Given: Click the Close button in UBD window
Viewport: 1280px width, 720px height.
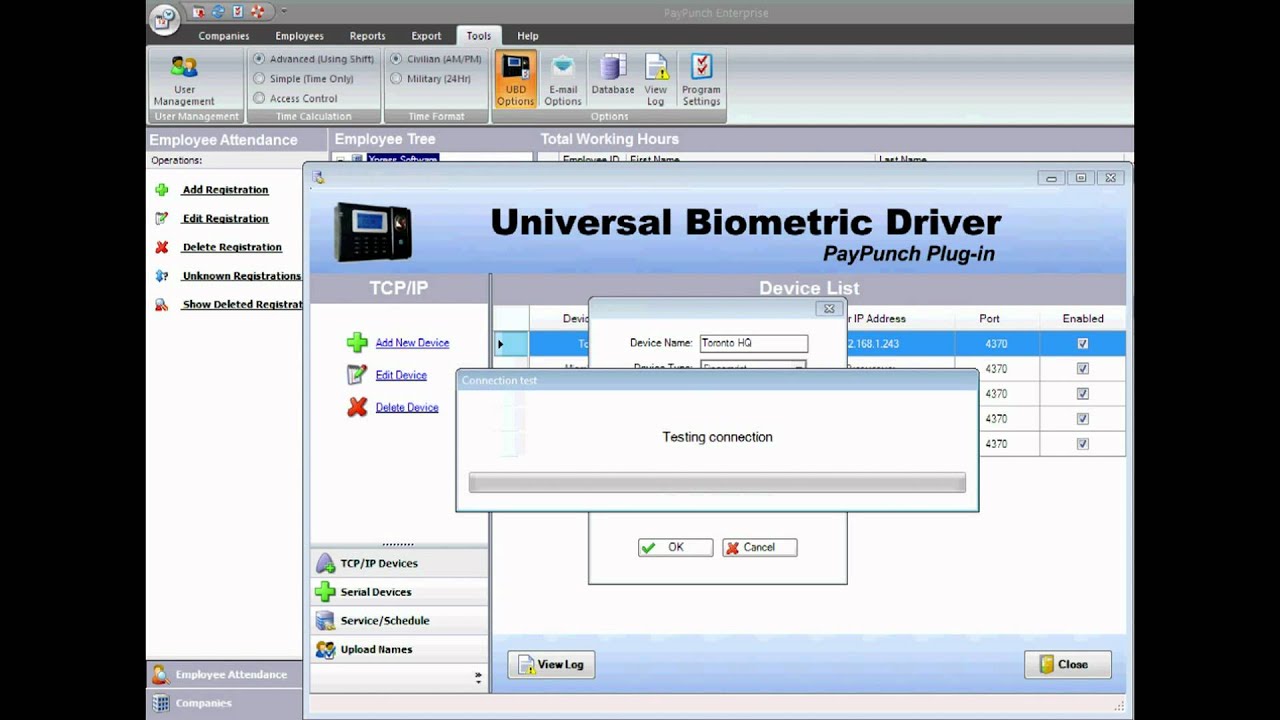Looking at the screenshot, I should pyautogui.click(x=1067, y=664).
